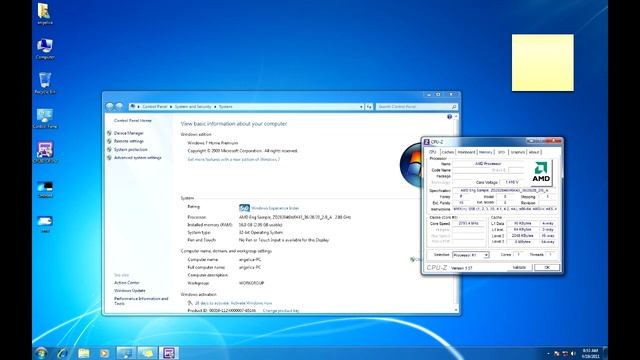The width and height of the screenshot is (640, 360).
Task: Click the Validate button in CPU-Z
Action: 519,267
